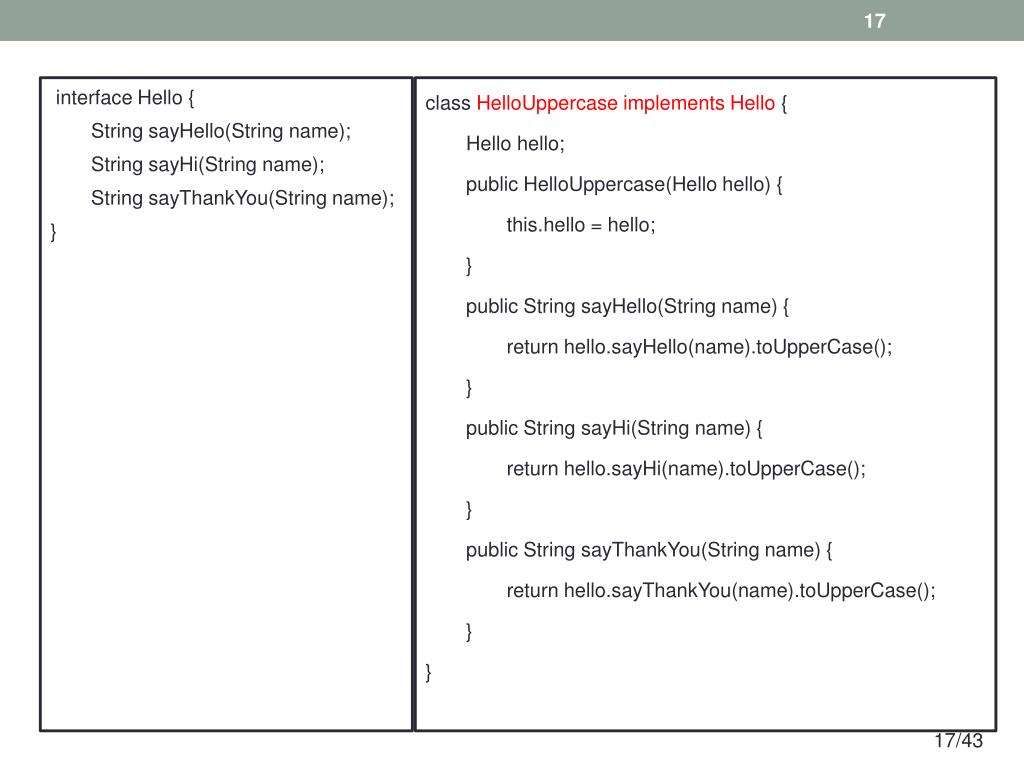
Task: Click constructor 'public HelloUppercase(Hello hello) {'
Action: [x=624, y=185]
